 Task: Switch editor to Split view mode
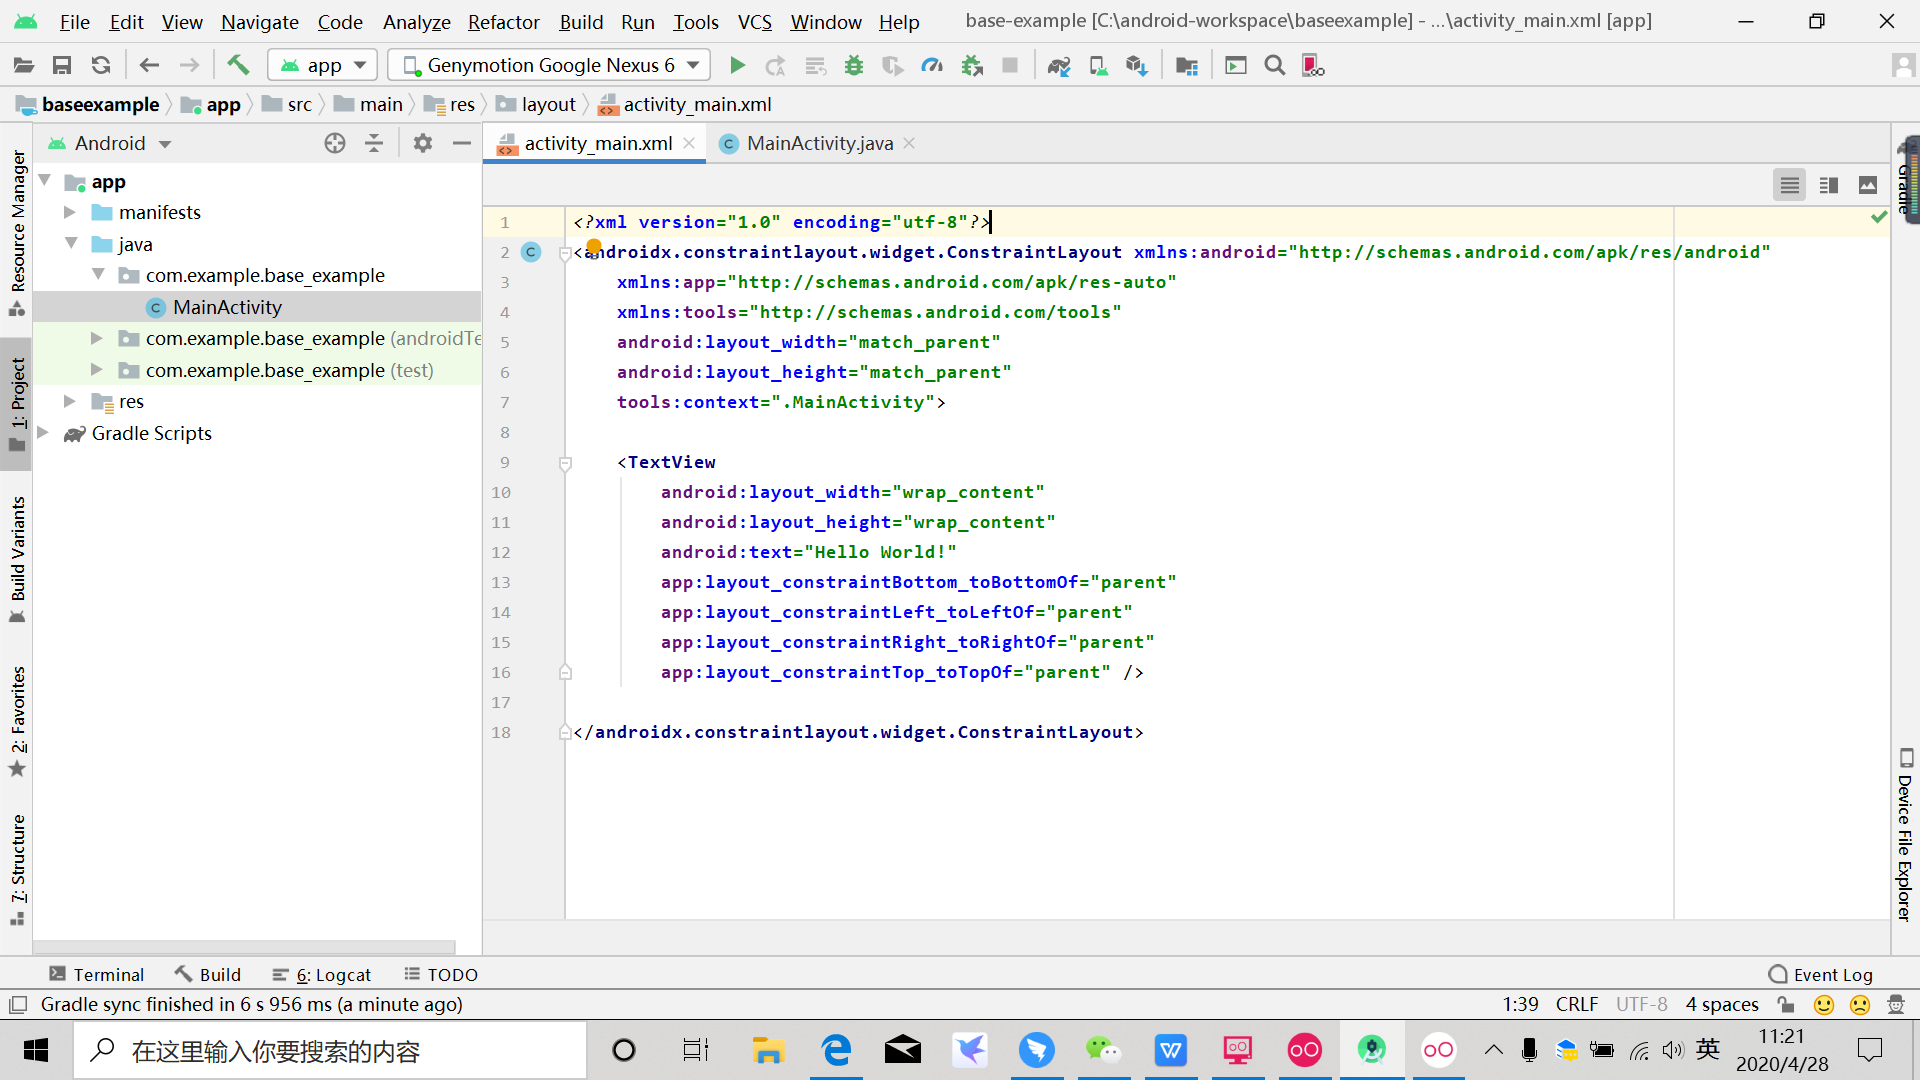[1829, 185]
